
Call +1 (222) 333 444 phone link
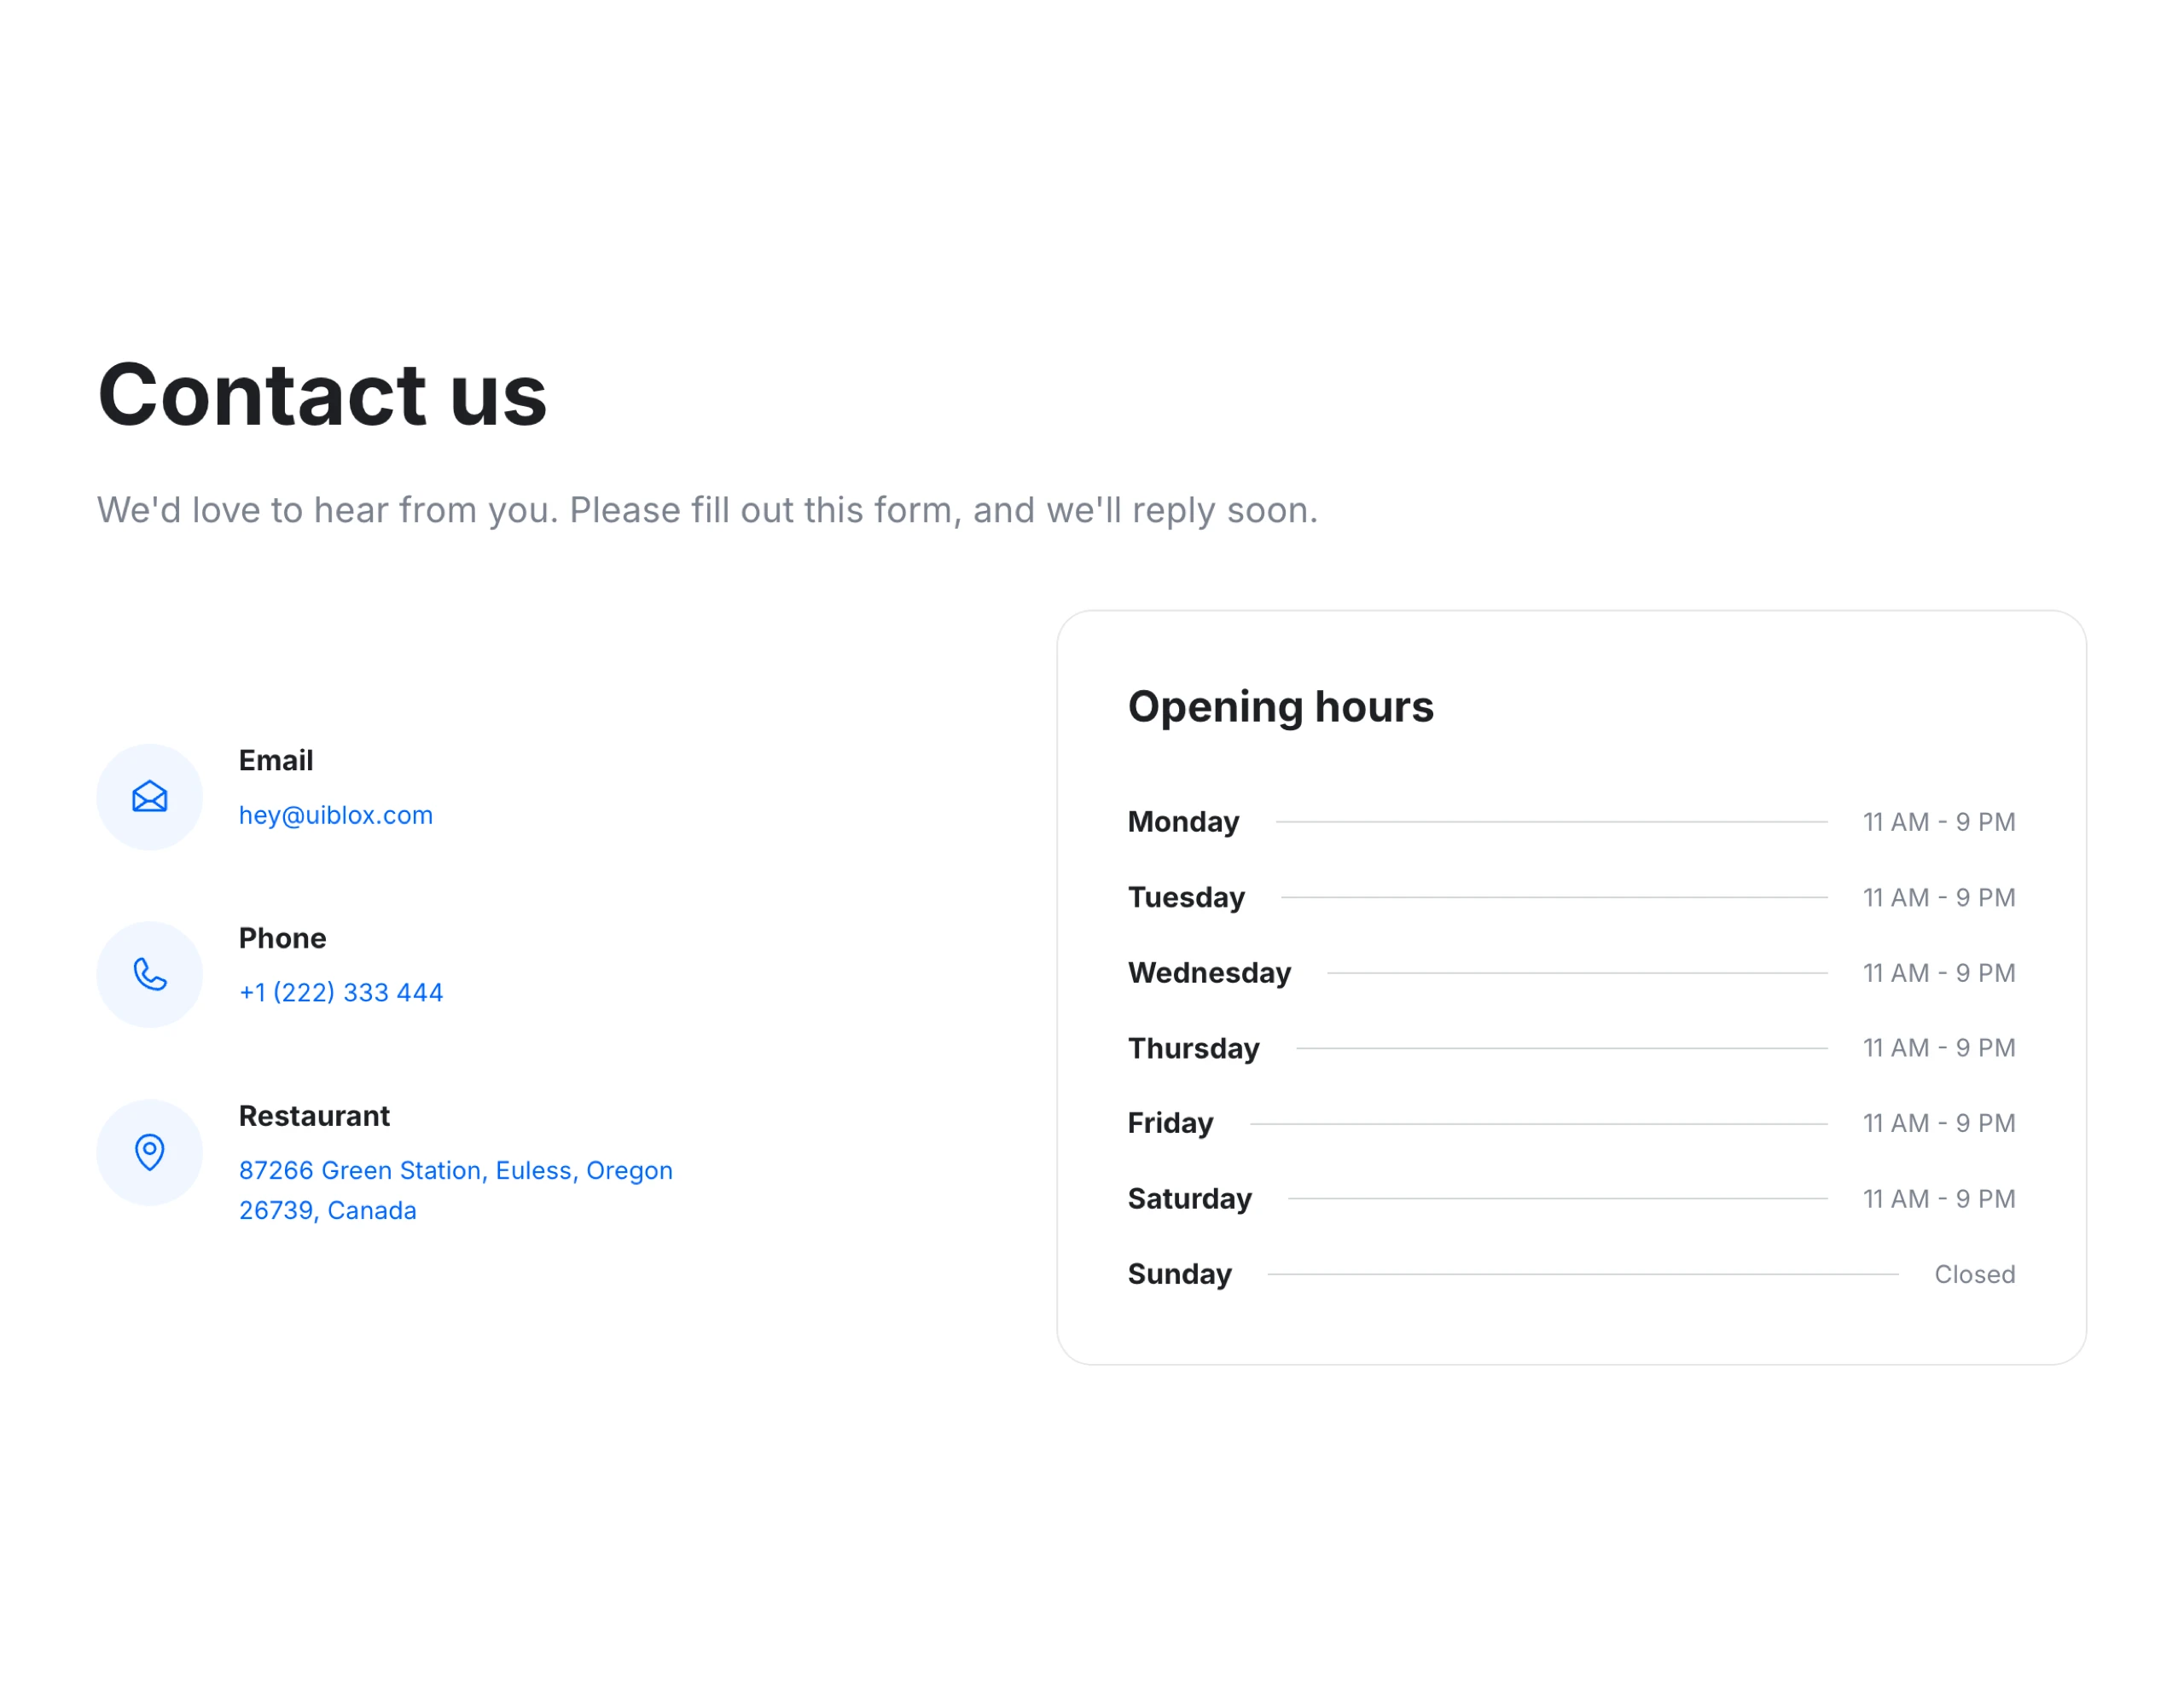pyautogui.click(x=342, y=991)
